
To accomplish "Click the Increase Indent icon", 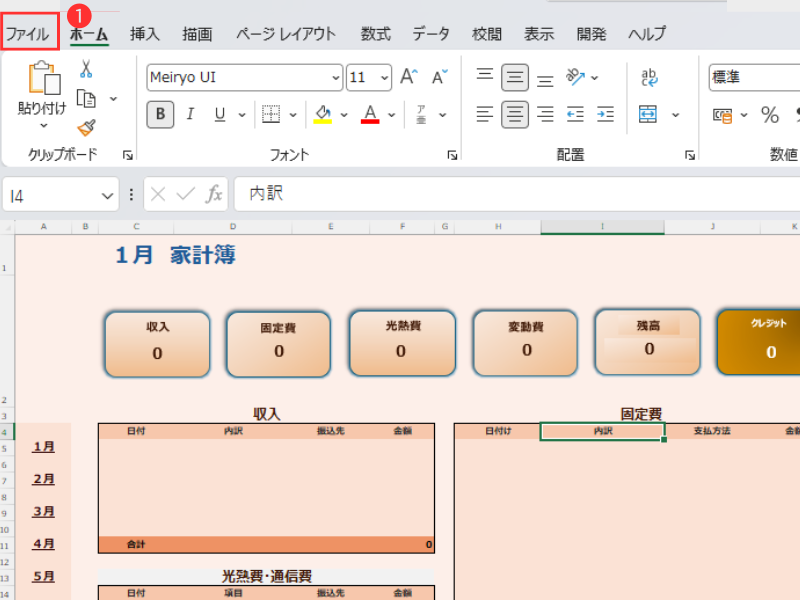I will 605,115.
